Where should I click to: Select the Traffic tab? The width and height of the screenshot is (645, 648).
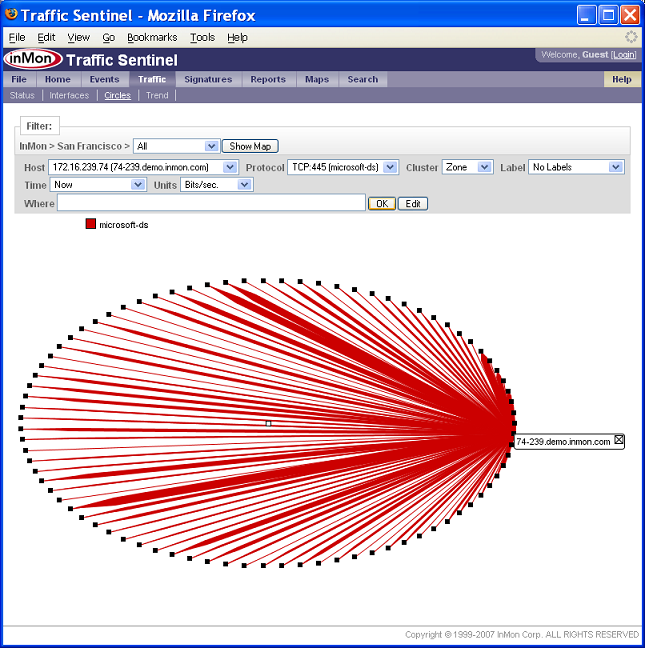click(152, 79)
